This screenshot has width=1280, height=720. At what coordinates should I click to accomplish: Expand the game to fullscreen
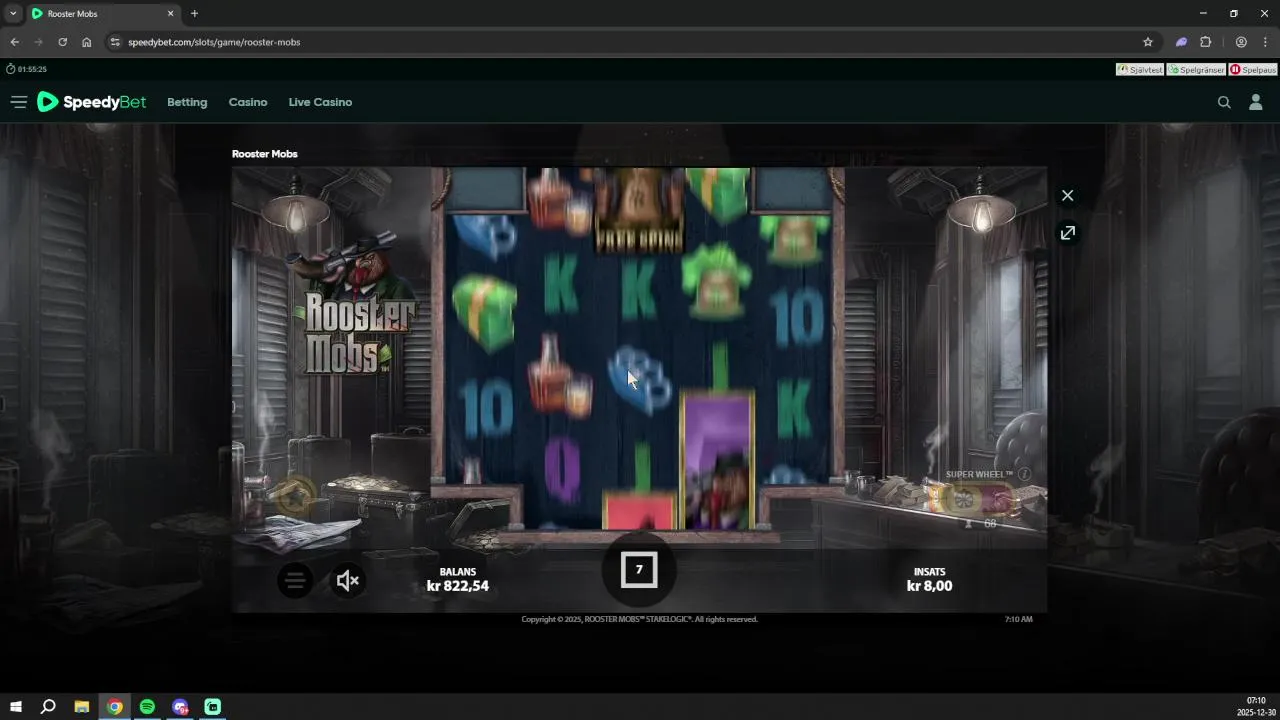[x=1068, y=233]
